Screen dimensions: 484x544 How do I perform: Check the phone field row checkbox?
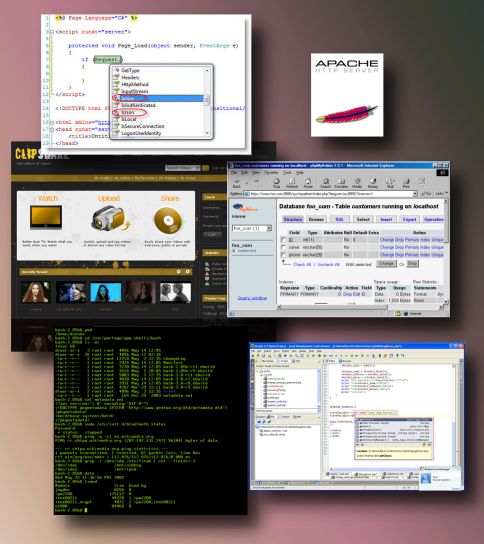(283, 255)
